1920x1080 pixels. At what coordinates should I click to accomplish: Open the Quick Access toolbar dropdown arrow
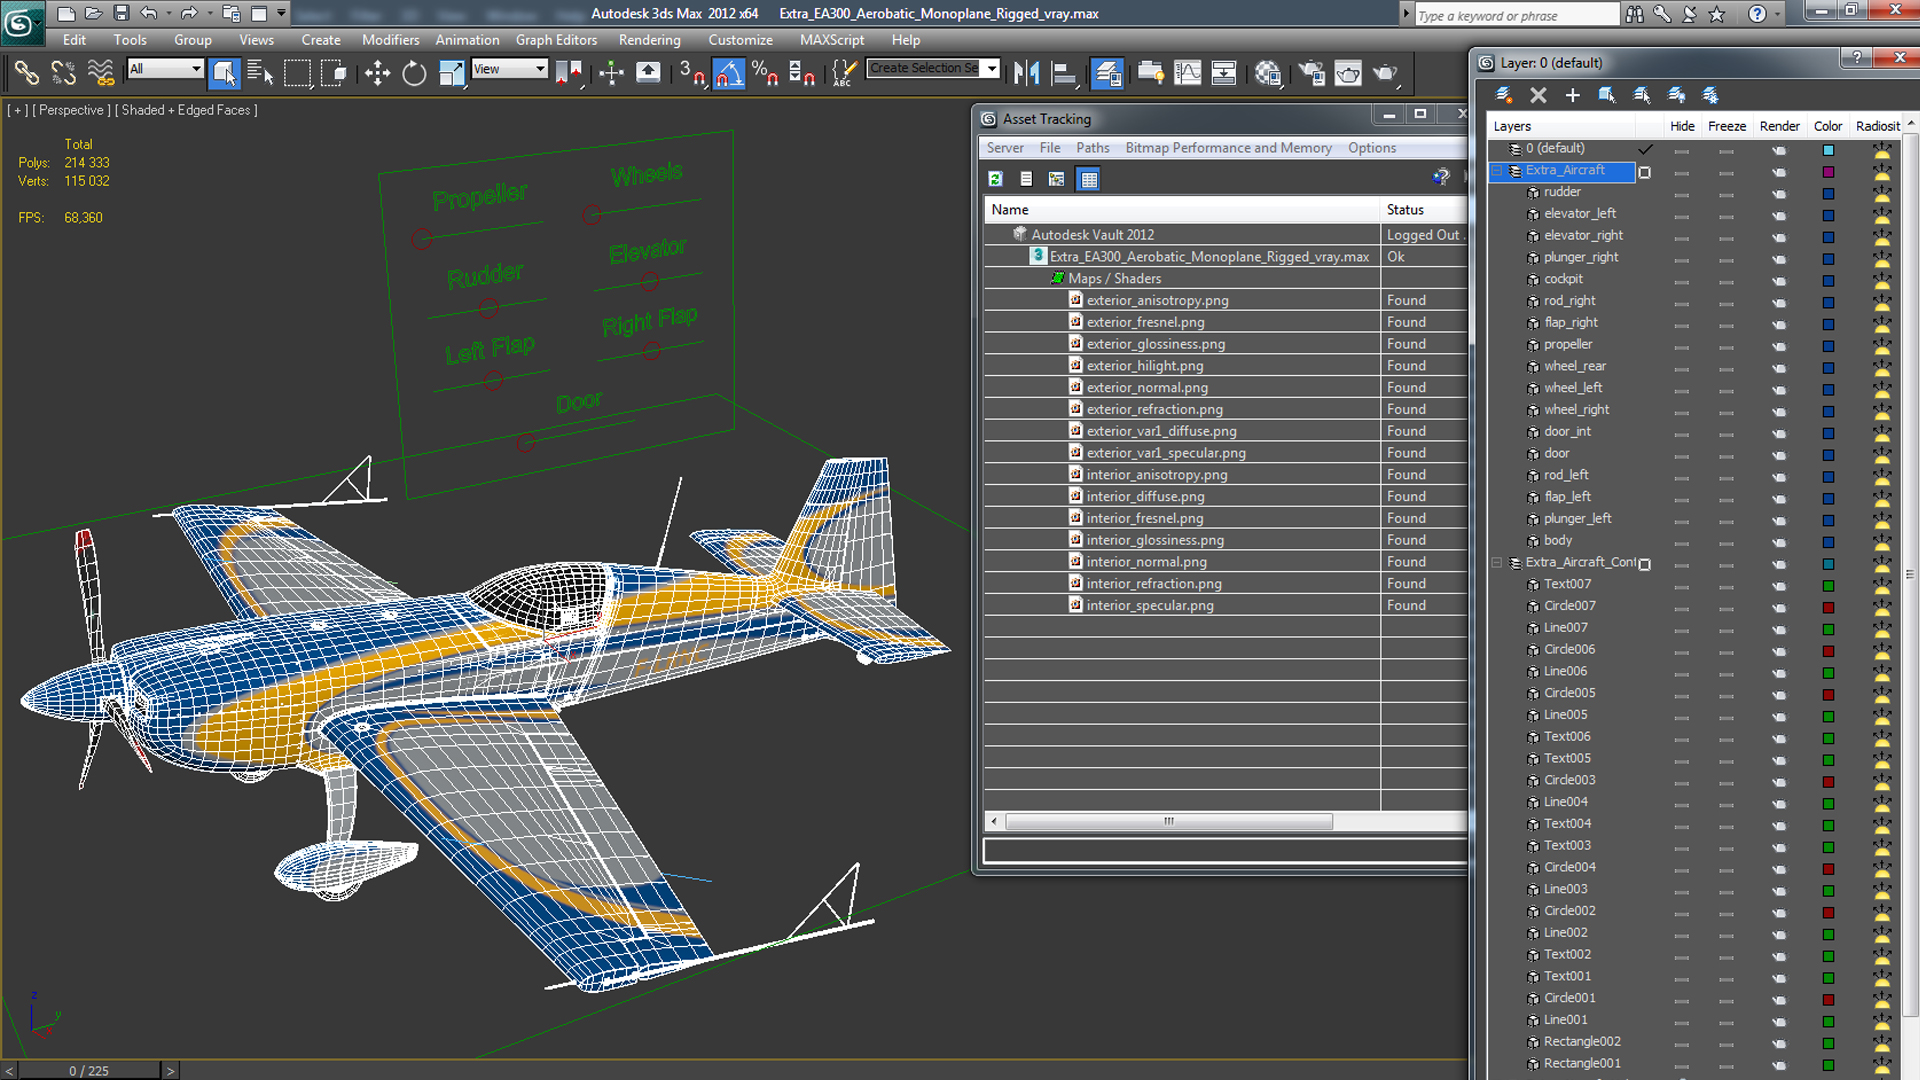[x=281, y=13]
